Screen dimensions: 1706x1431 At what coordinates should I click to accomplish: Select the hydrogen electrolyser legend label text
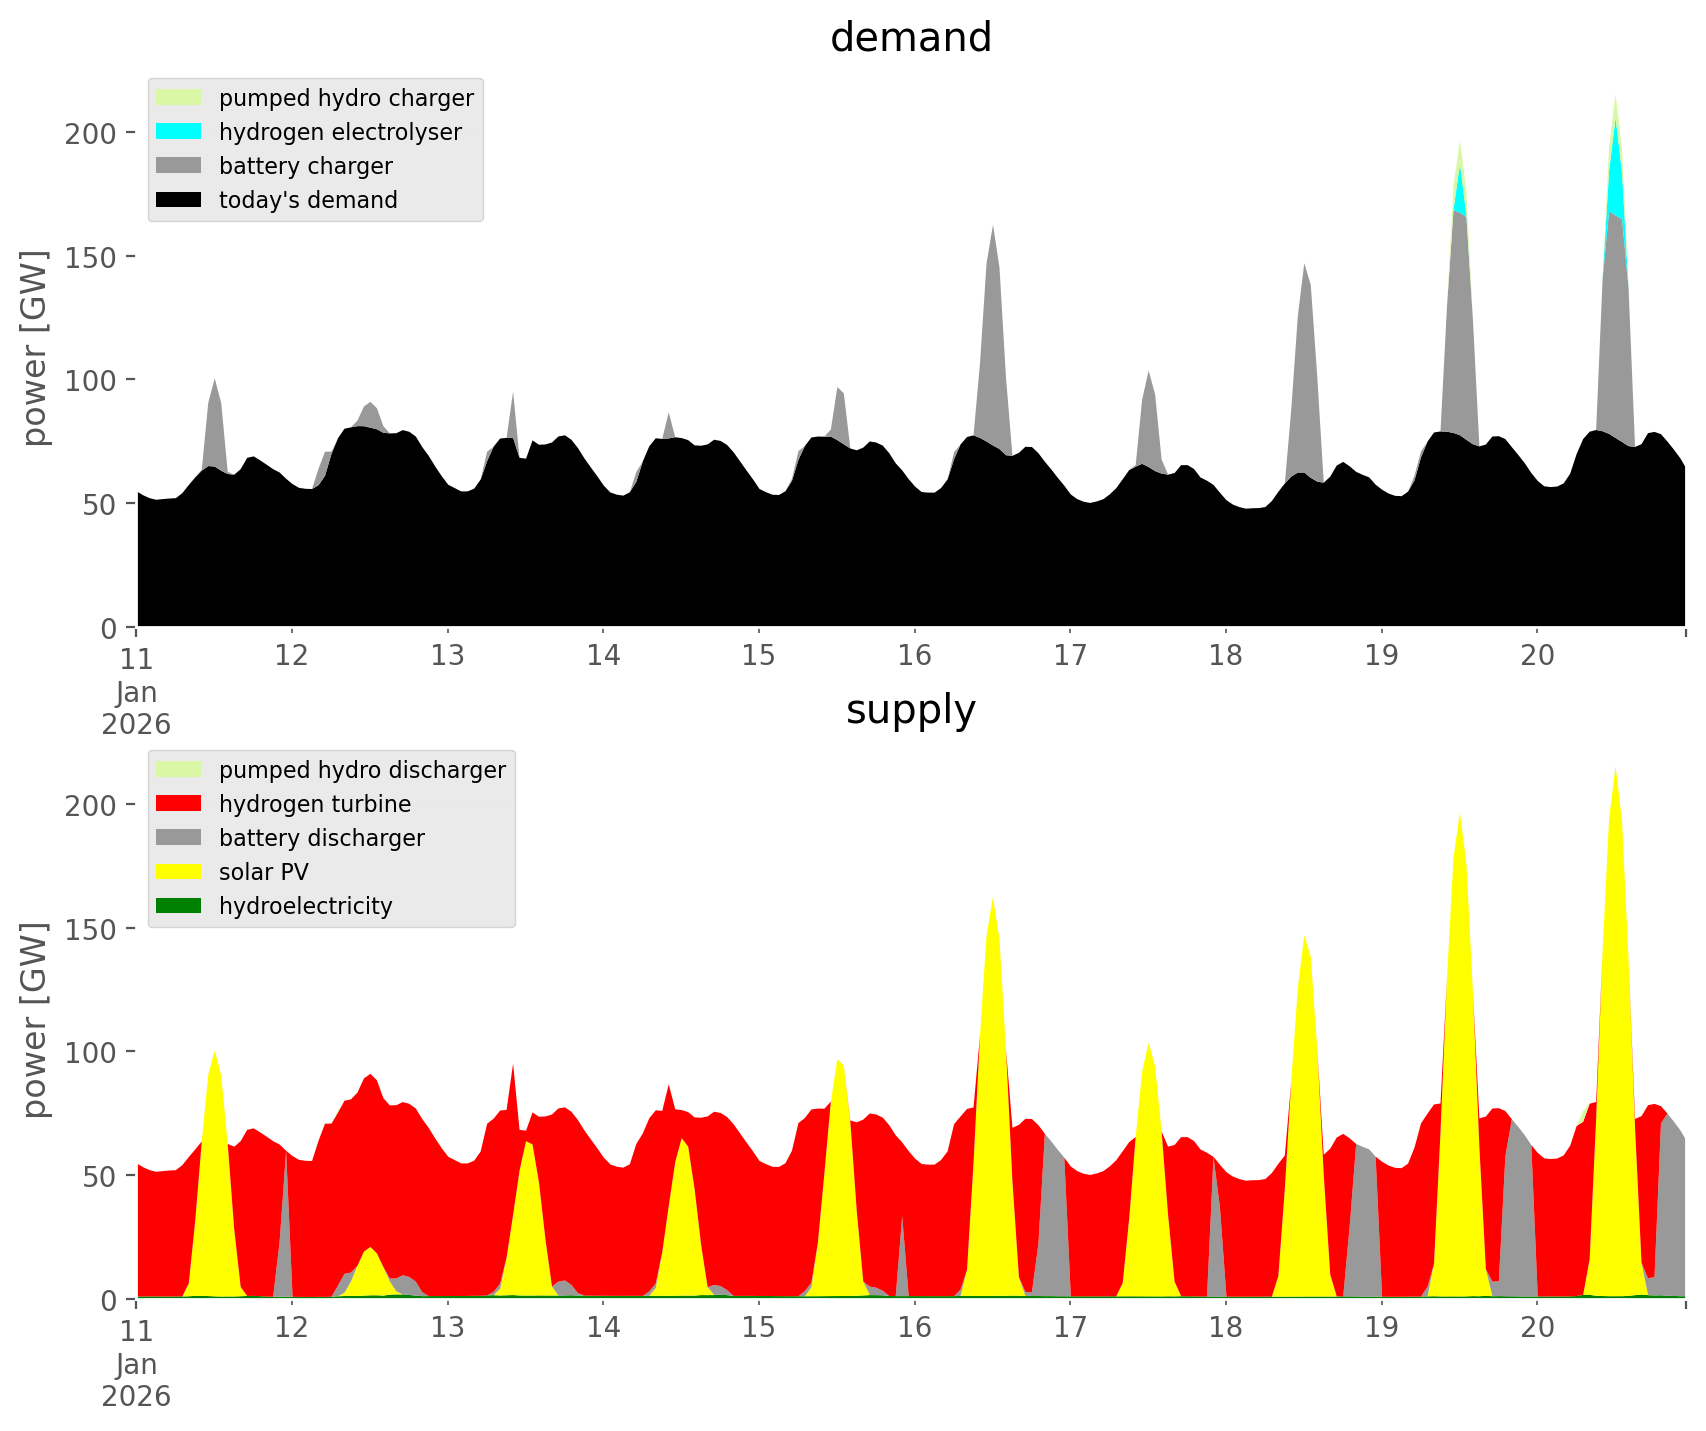pyautogui.click(x=340, y=132)
